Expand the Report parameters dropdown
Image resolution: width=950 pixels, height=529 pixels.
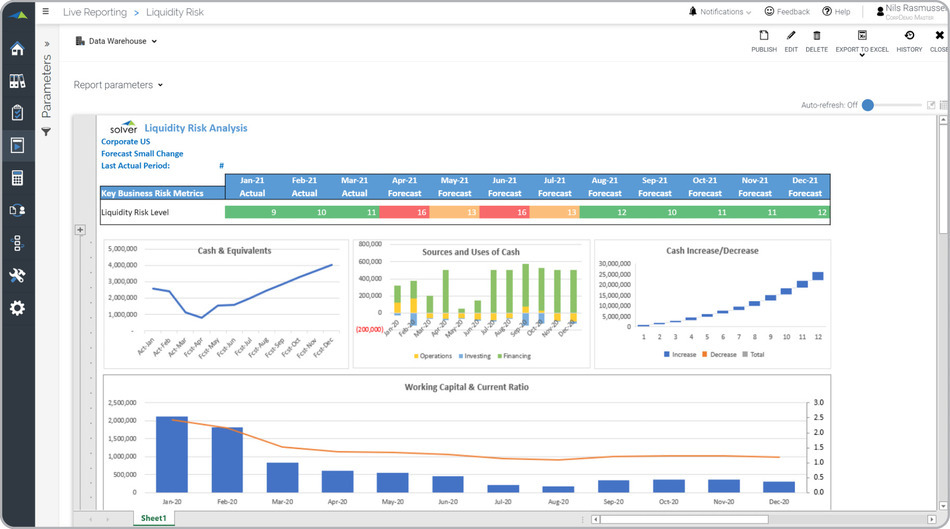pos(118,85)
